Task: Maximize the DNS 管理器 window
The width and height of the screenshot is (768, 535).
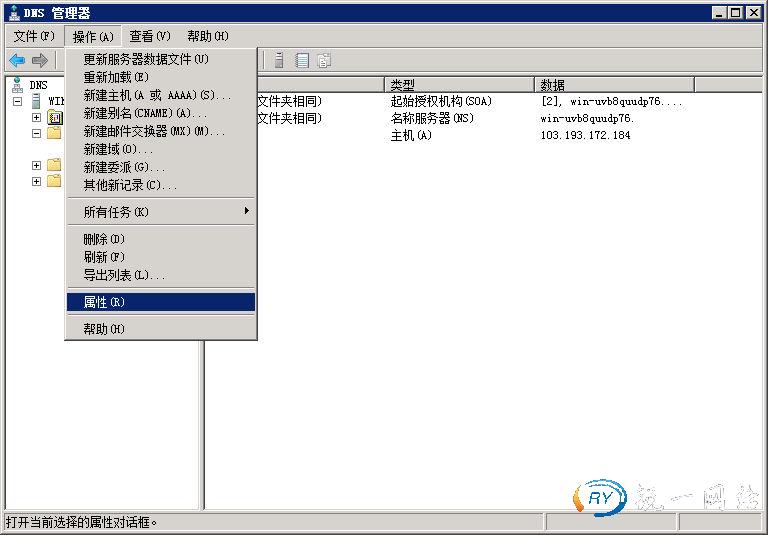Action: pyautogui.click(x=736, y=13)
